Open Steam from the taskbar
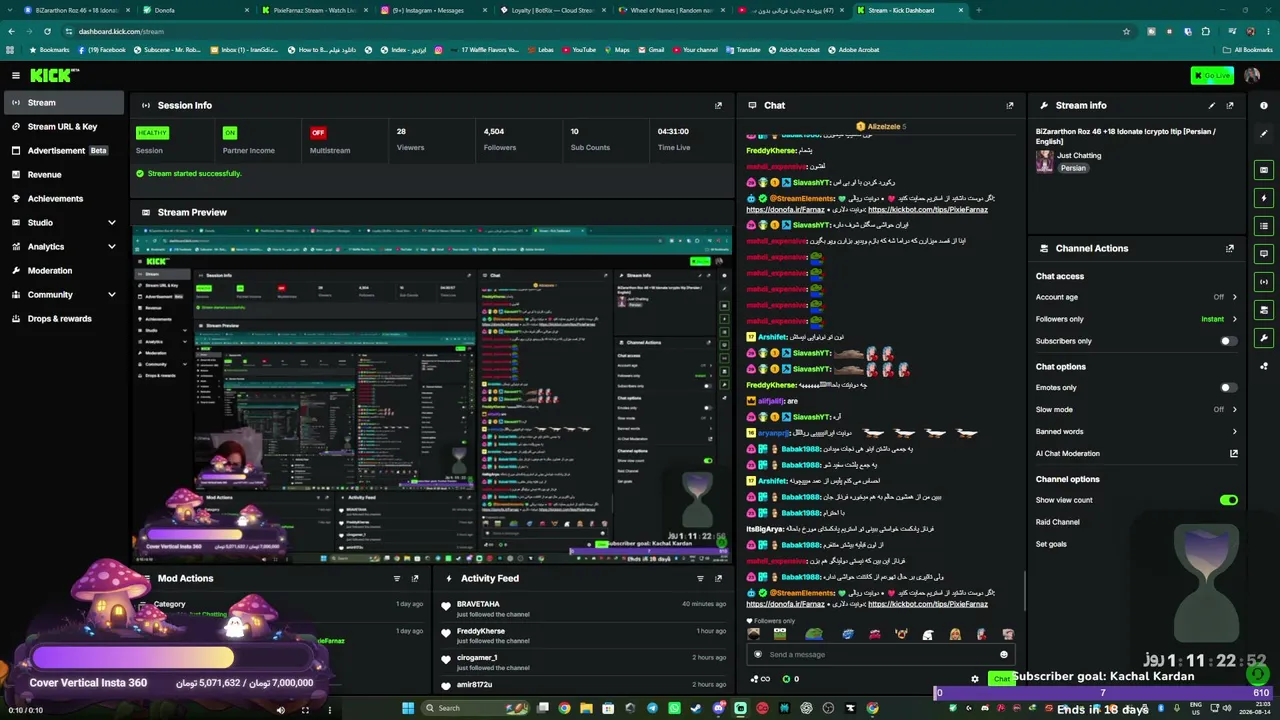Screen dimensions: 1280x720 point(696,708)
